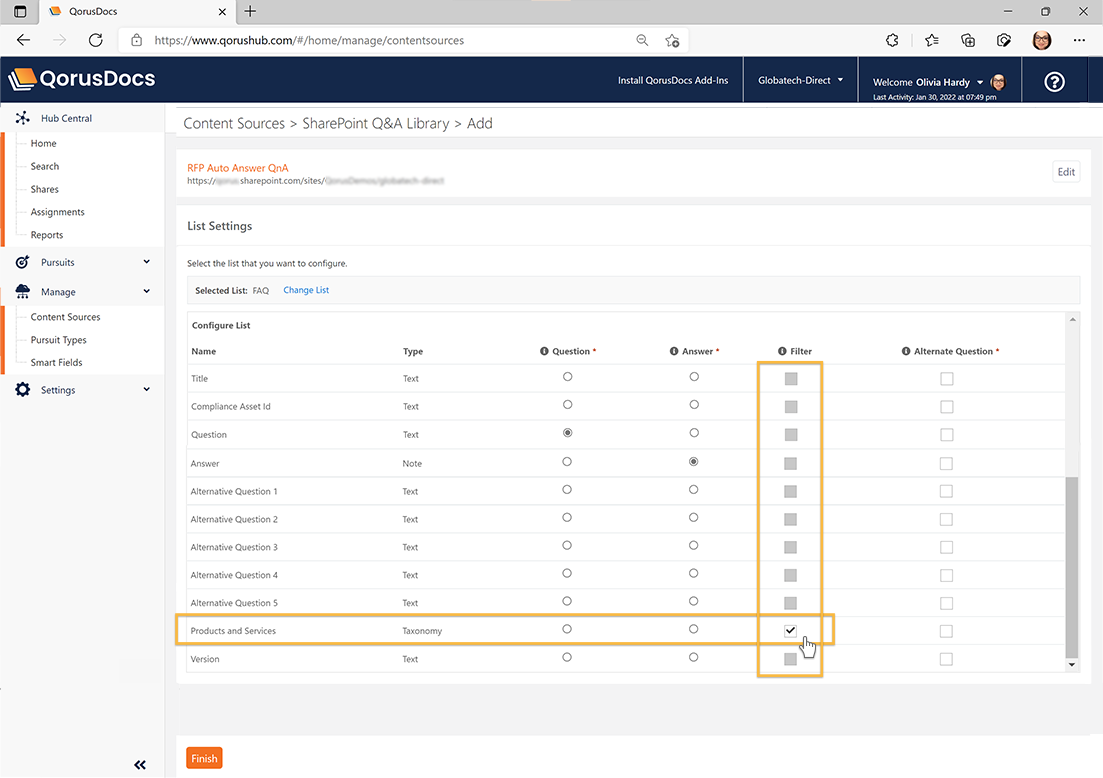Check Alternate Question box for Alternative Question 5
Viewport: 1103px width, 778px height.
tap(946, 604)
